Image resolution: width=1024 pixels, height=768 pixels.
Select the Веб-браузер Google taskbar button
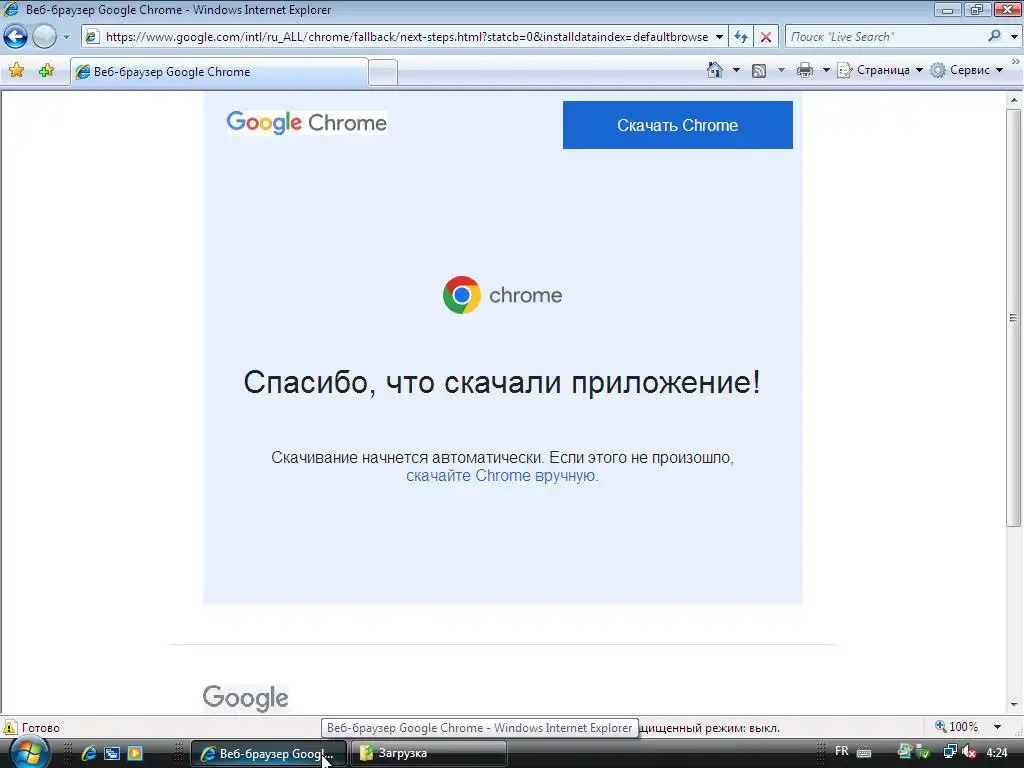[269, 754]
